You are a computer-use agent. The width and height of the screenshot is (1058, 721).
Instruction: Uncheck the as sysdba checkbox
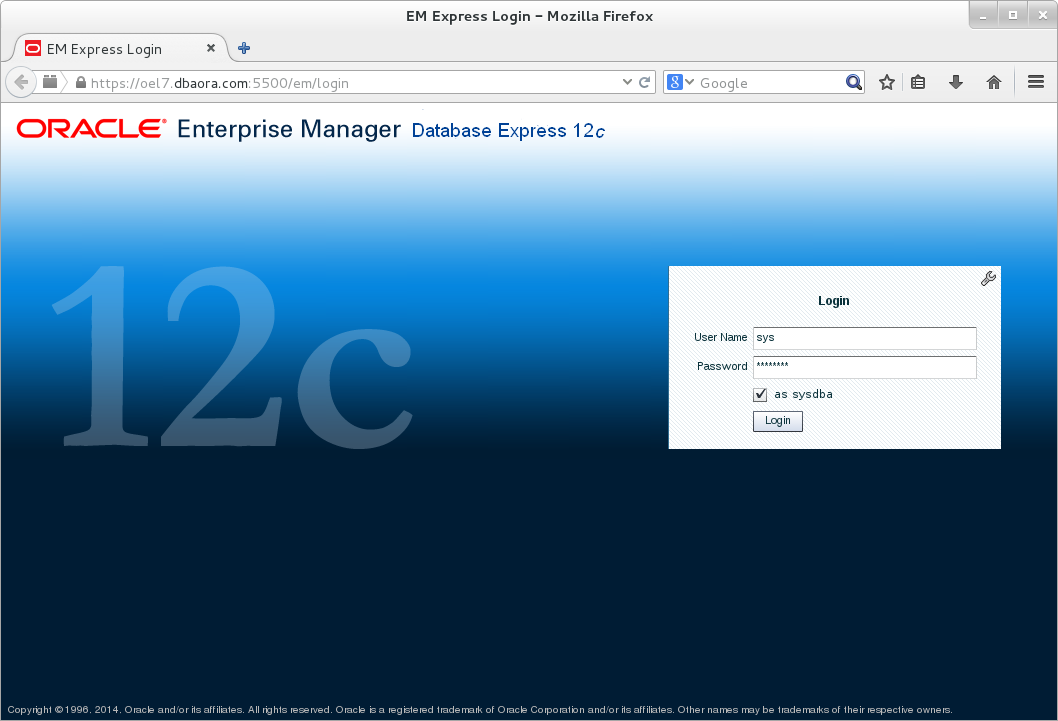[x=760, y=395]
